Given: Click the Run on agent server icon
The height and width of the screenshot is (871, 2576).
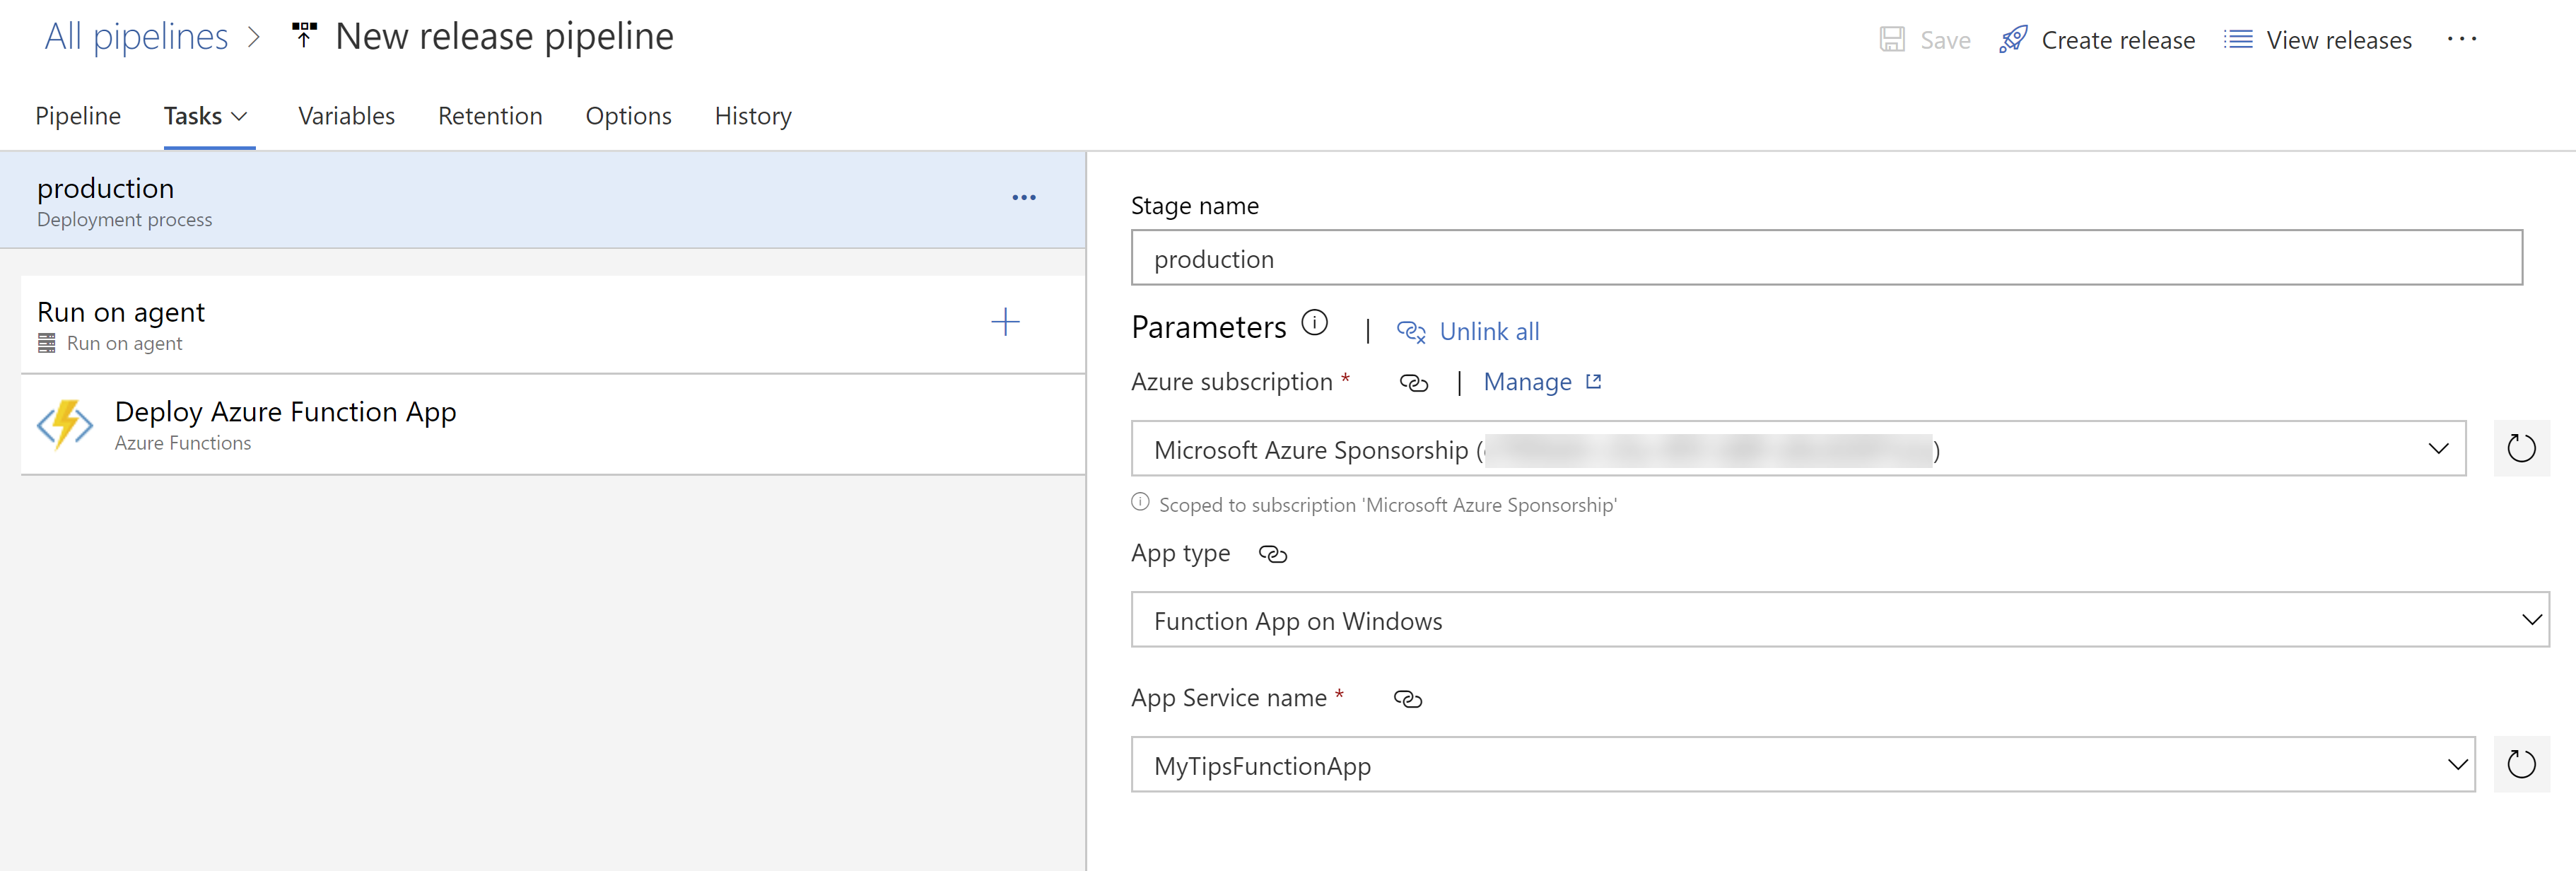Looking at the screenshot, I should point(47,344).
